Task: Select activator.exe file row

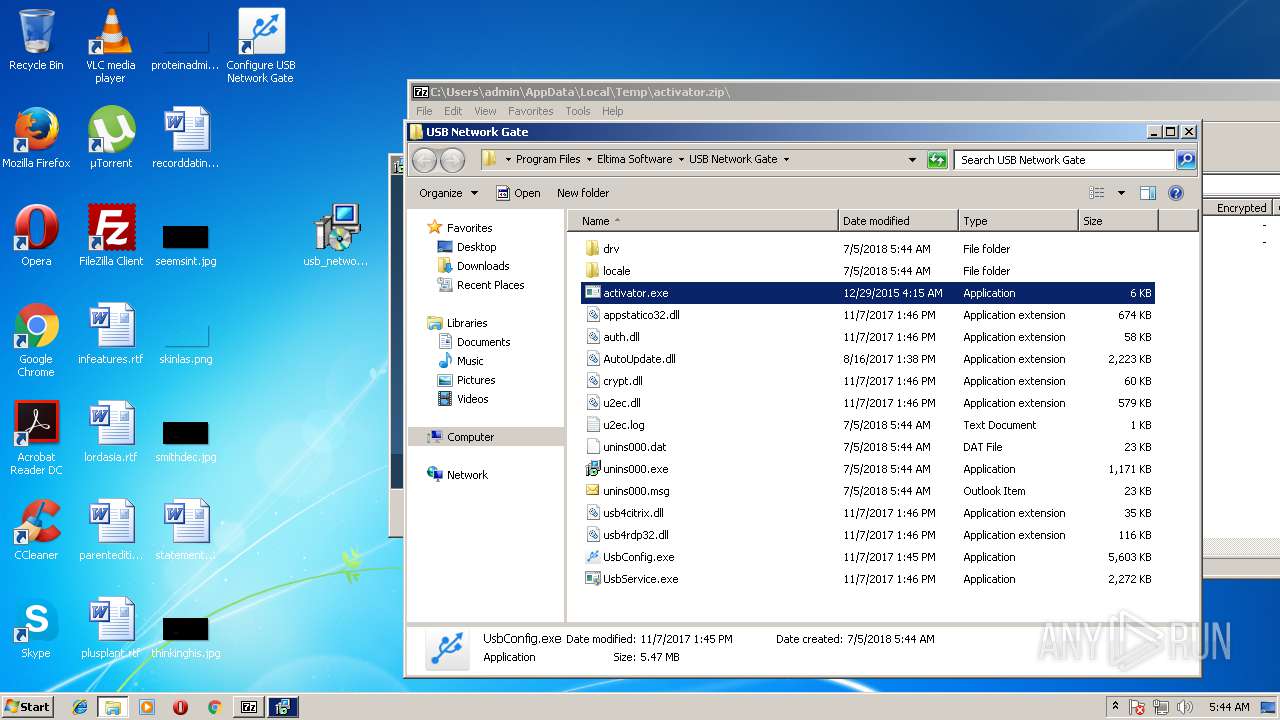Action: point(868,293)
